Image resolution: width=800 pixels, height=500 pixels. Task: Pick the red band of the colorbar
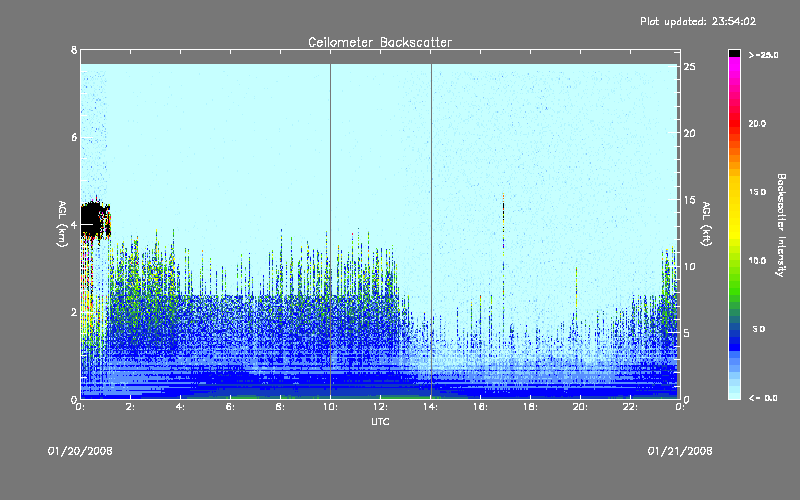pos(734,123)
